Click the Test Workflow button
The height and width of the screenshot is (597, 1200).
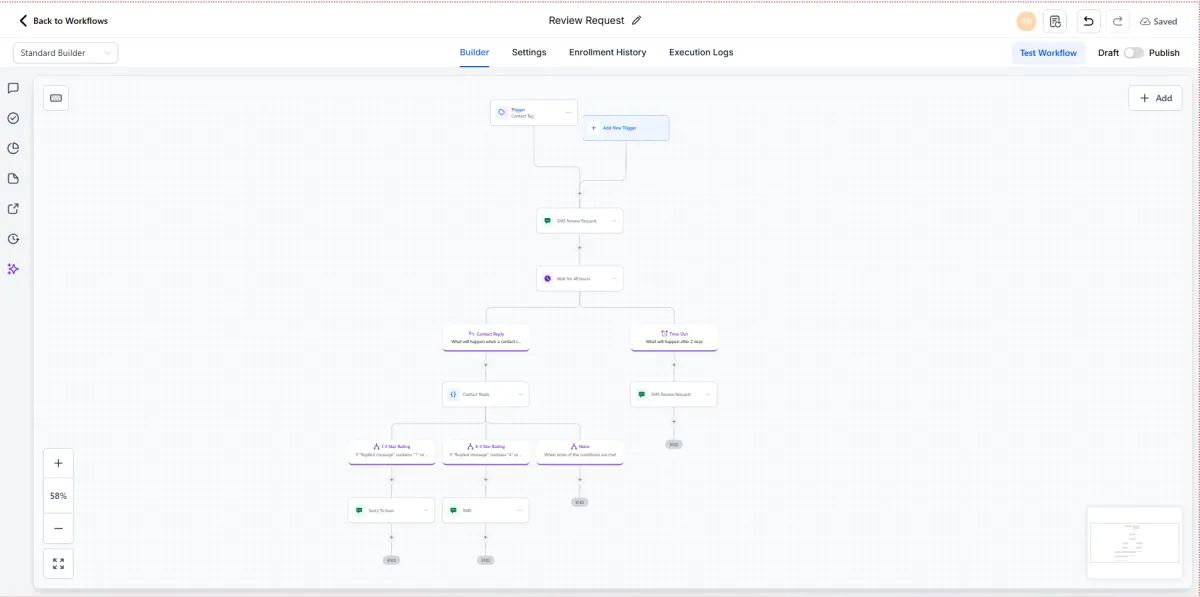point(1048,53)
